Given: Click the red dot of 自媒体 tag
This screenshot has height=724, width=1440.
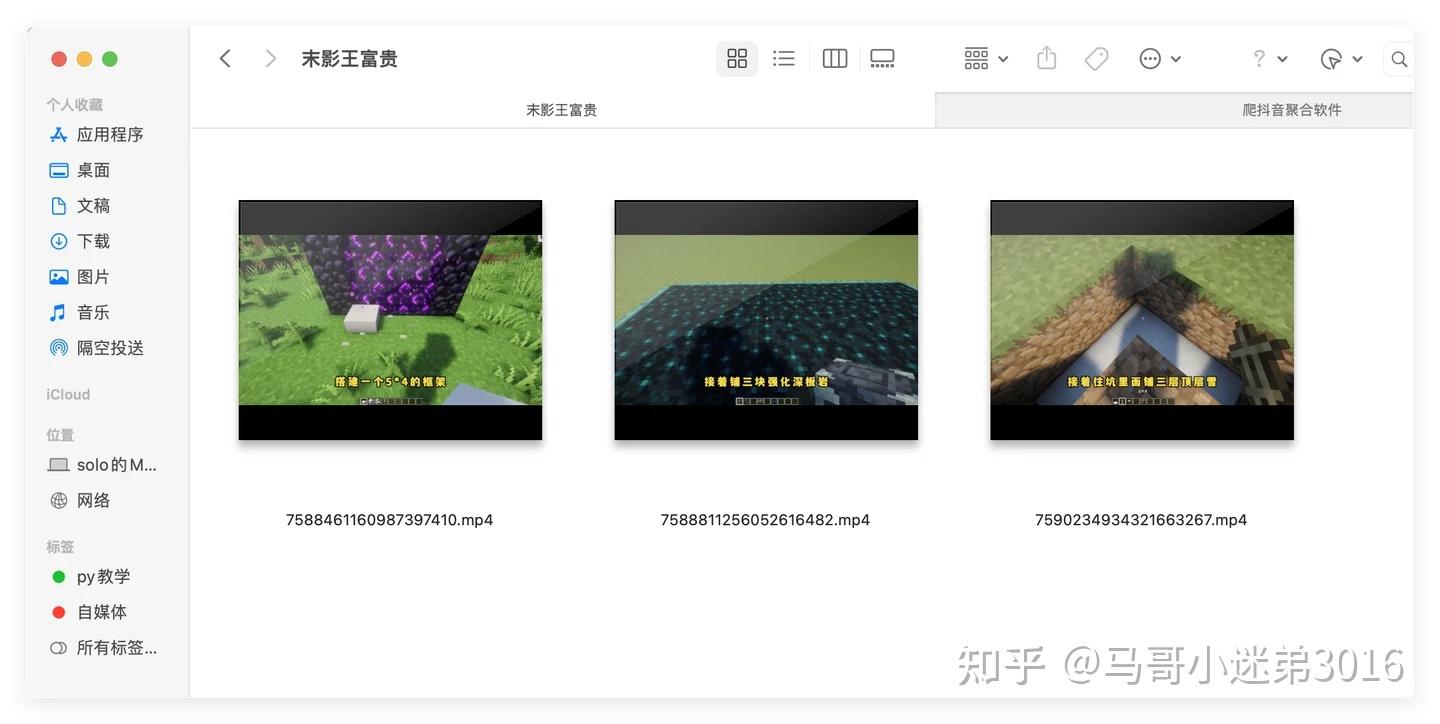Looking at the screenshot, I should 59,612.
